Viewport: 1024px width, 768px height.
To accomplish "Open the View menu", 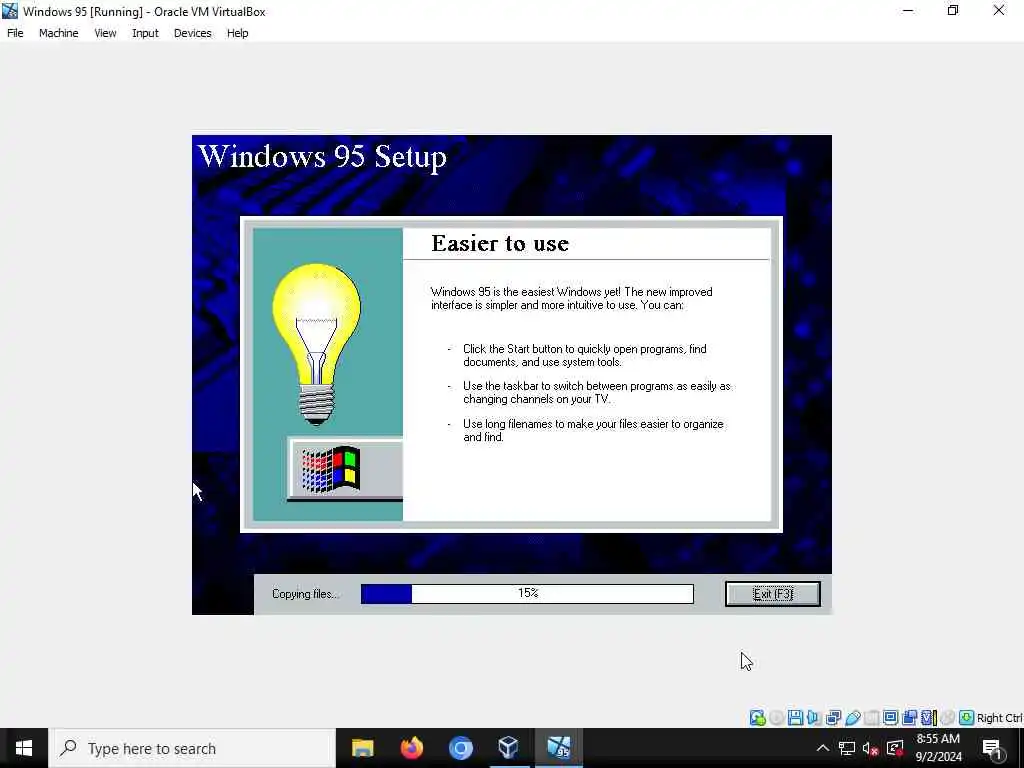I will click(105, 33).
